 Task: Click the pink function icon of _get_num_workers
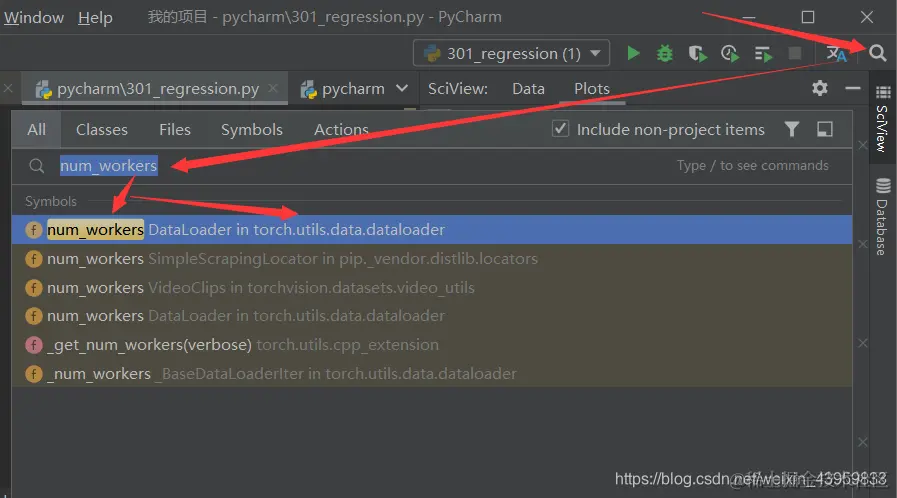coord(34,345)
